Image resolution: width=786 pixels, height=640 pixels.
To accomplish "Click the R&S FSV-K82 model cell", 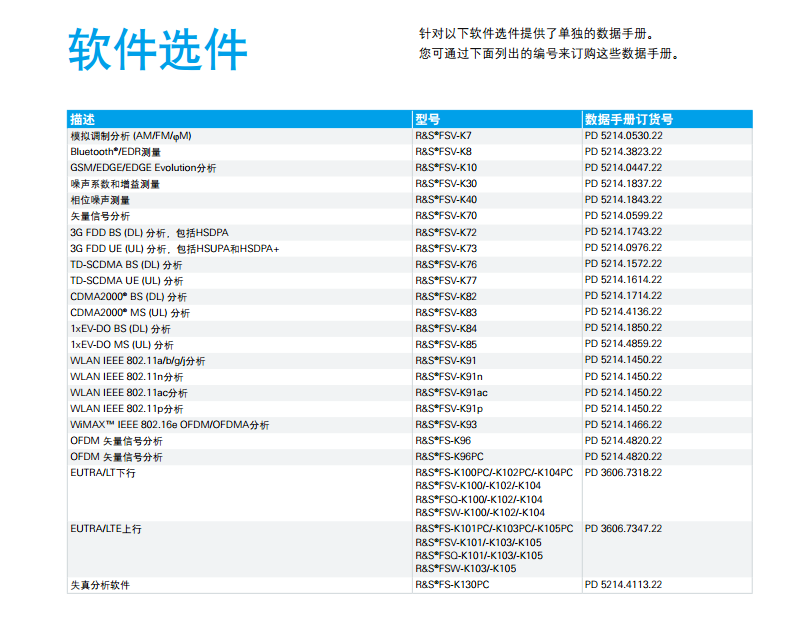I will pos(446,297).
